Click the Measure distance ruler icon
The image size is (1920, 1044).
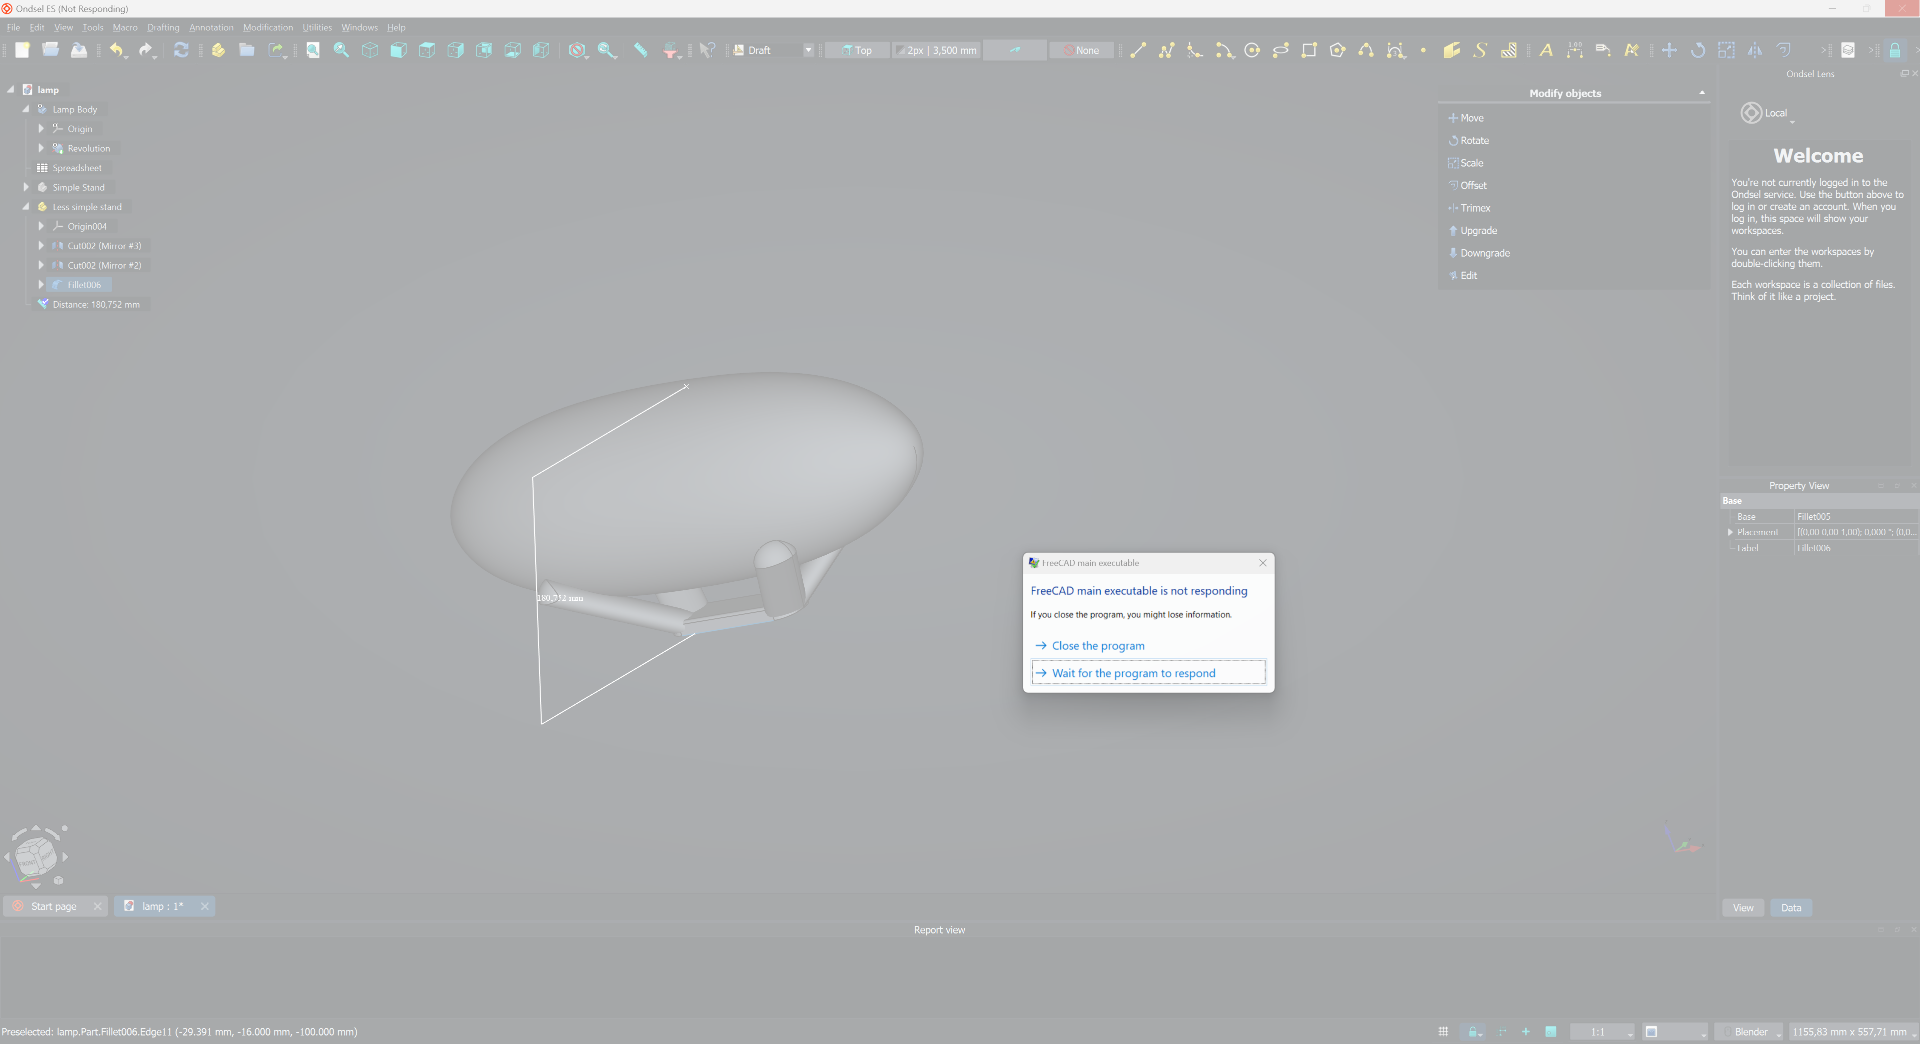[640, 50]
